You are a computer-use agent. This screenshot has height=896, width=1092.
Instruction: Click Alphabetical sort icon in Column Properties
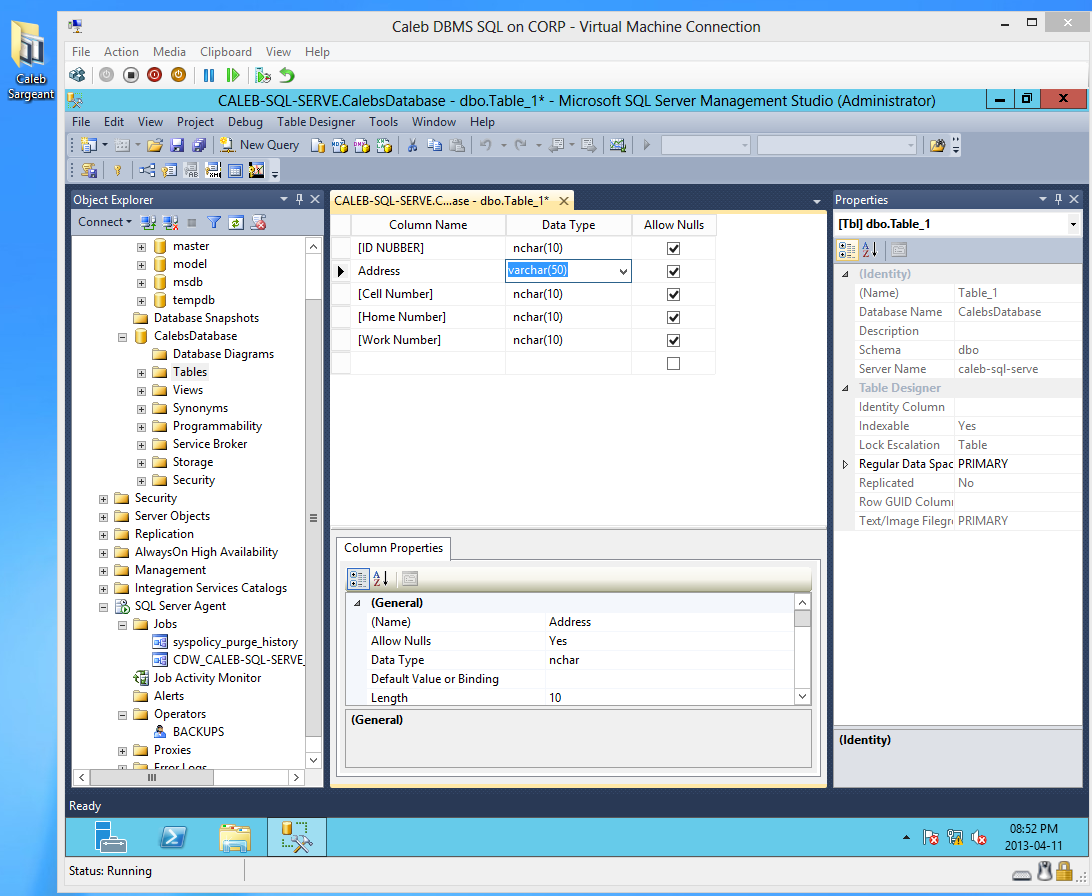pos(380,579)
